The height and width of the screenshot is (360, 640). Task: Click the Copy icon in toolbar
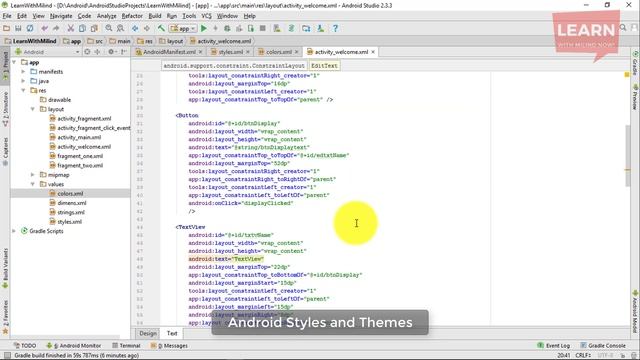[x=82, y=28]
